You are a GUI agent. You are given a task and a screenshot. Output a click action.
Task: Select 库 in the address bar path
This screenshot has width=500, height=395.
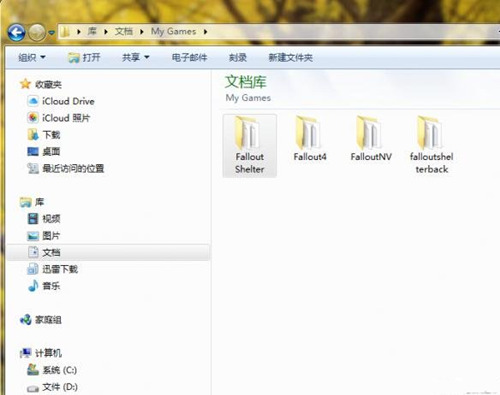coord(92,31)
